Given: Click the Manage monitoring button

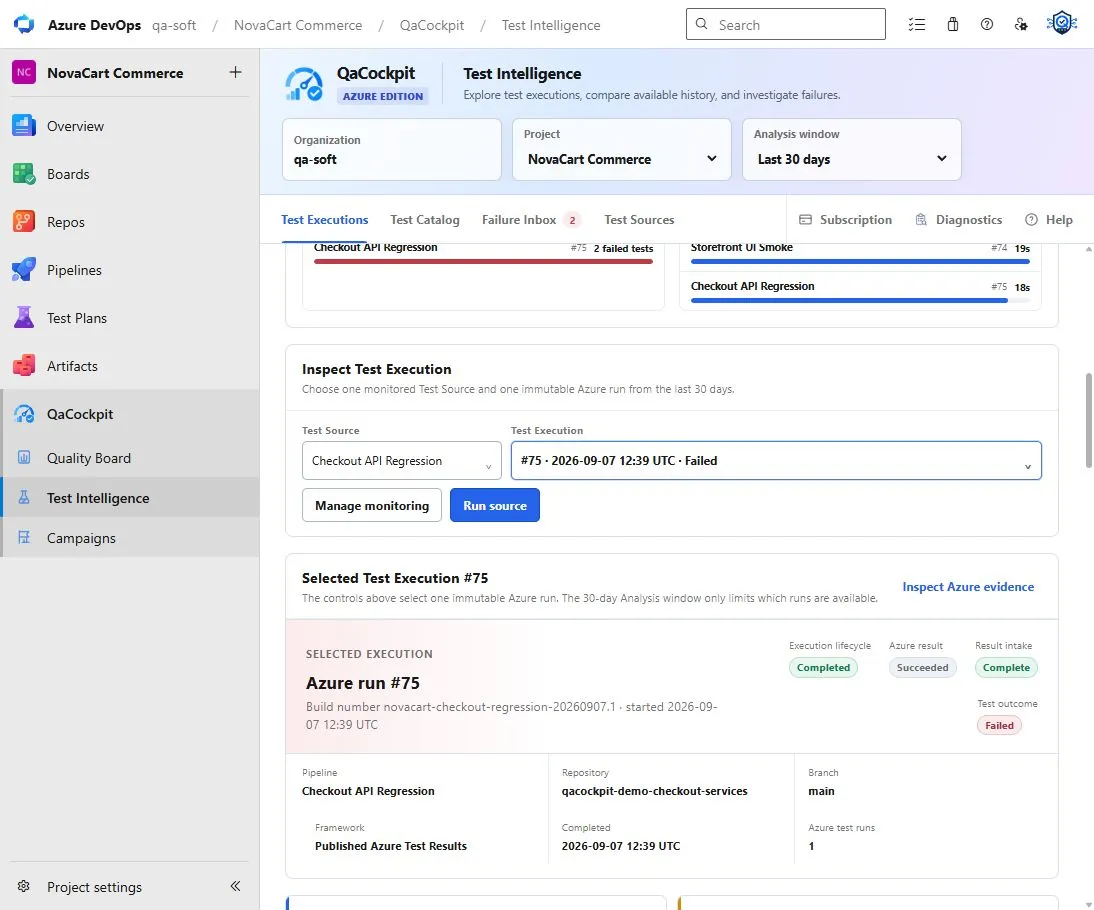Looking at the screenshot, I should pyautogui.click(x=372, y=505).
